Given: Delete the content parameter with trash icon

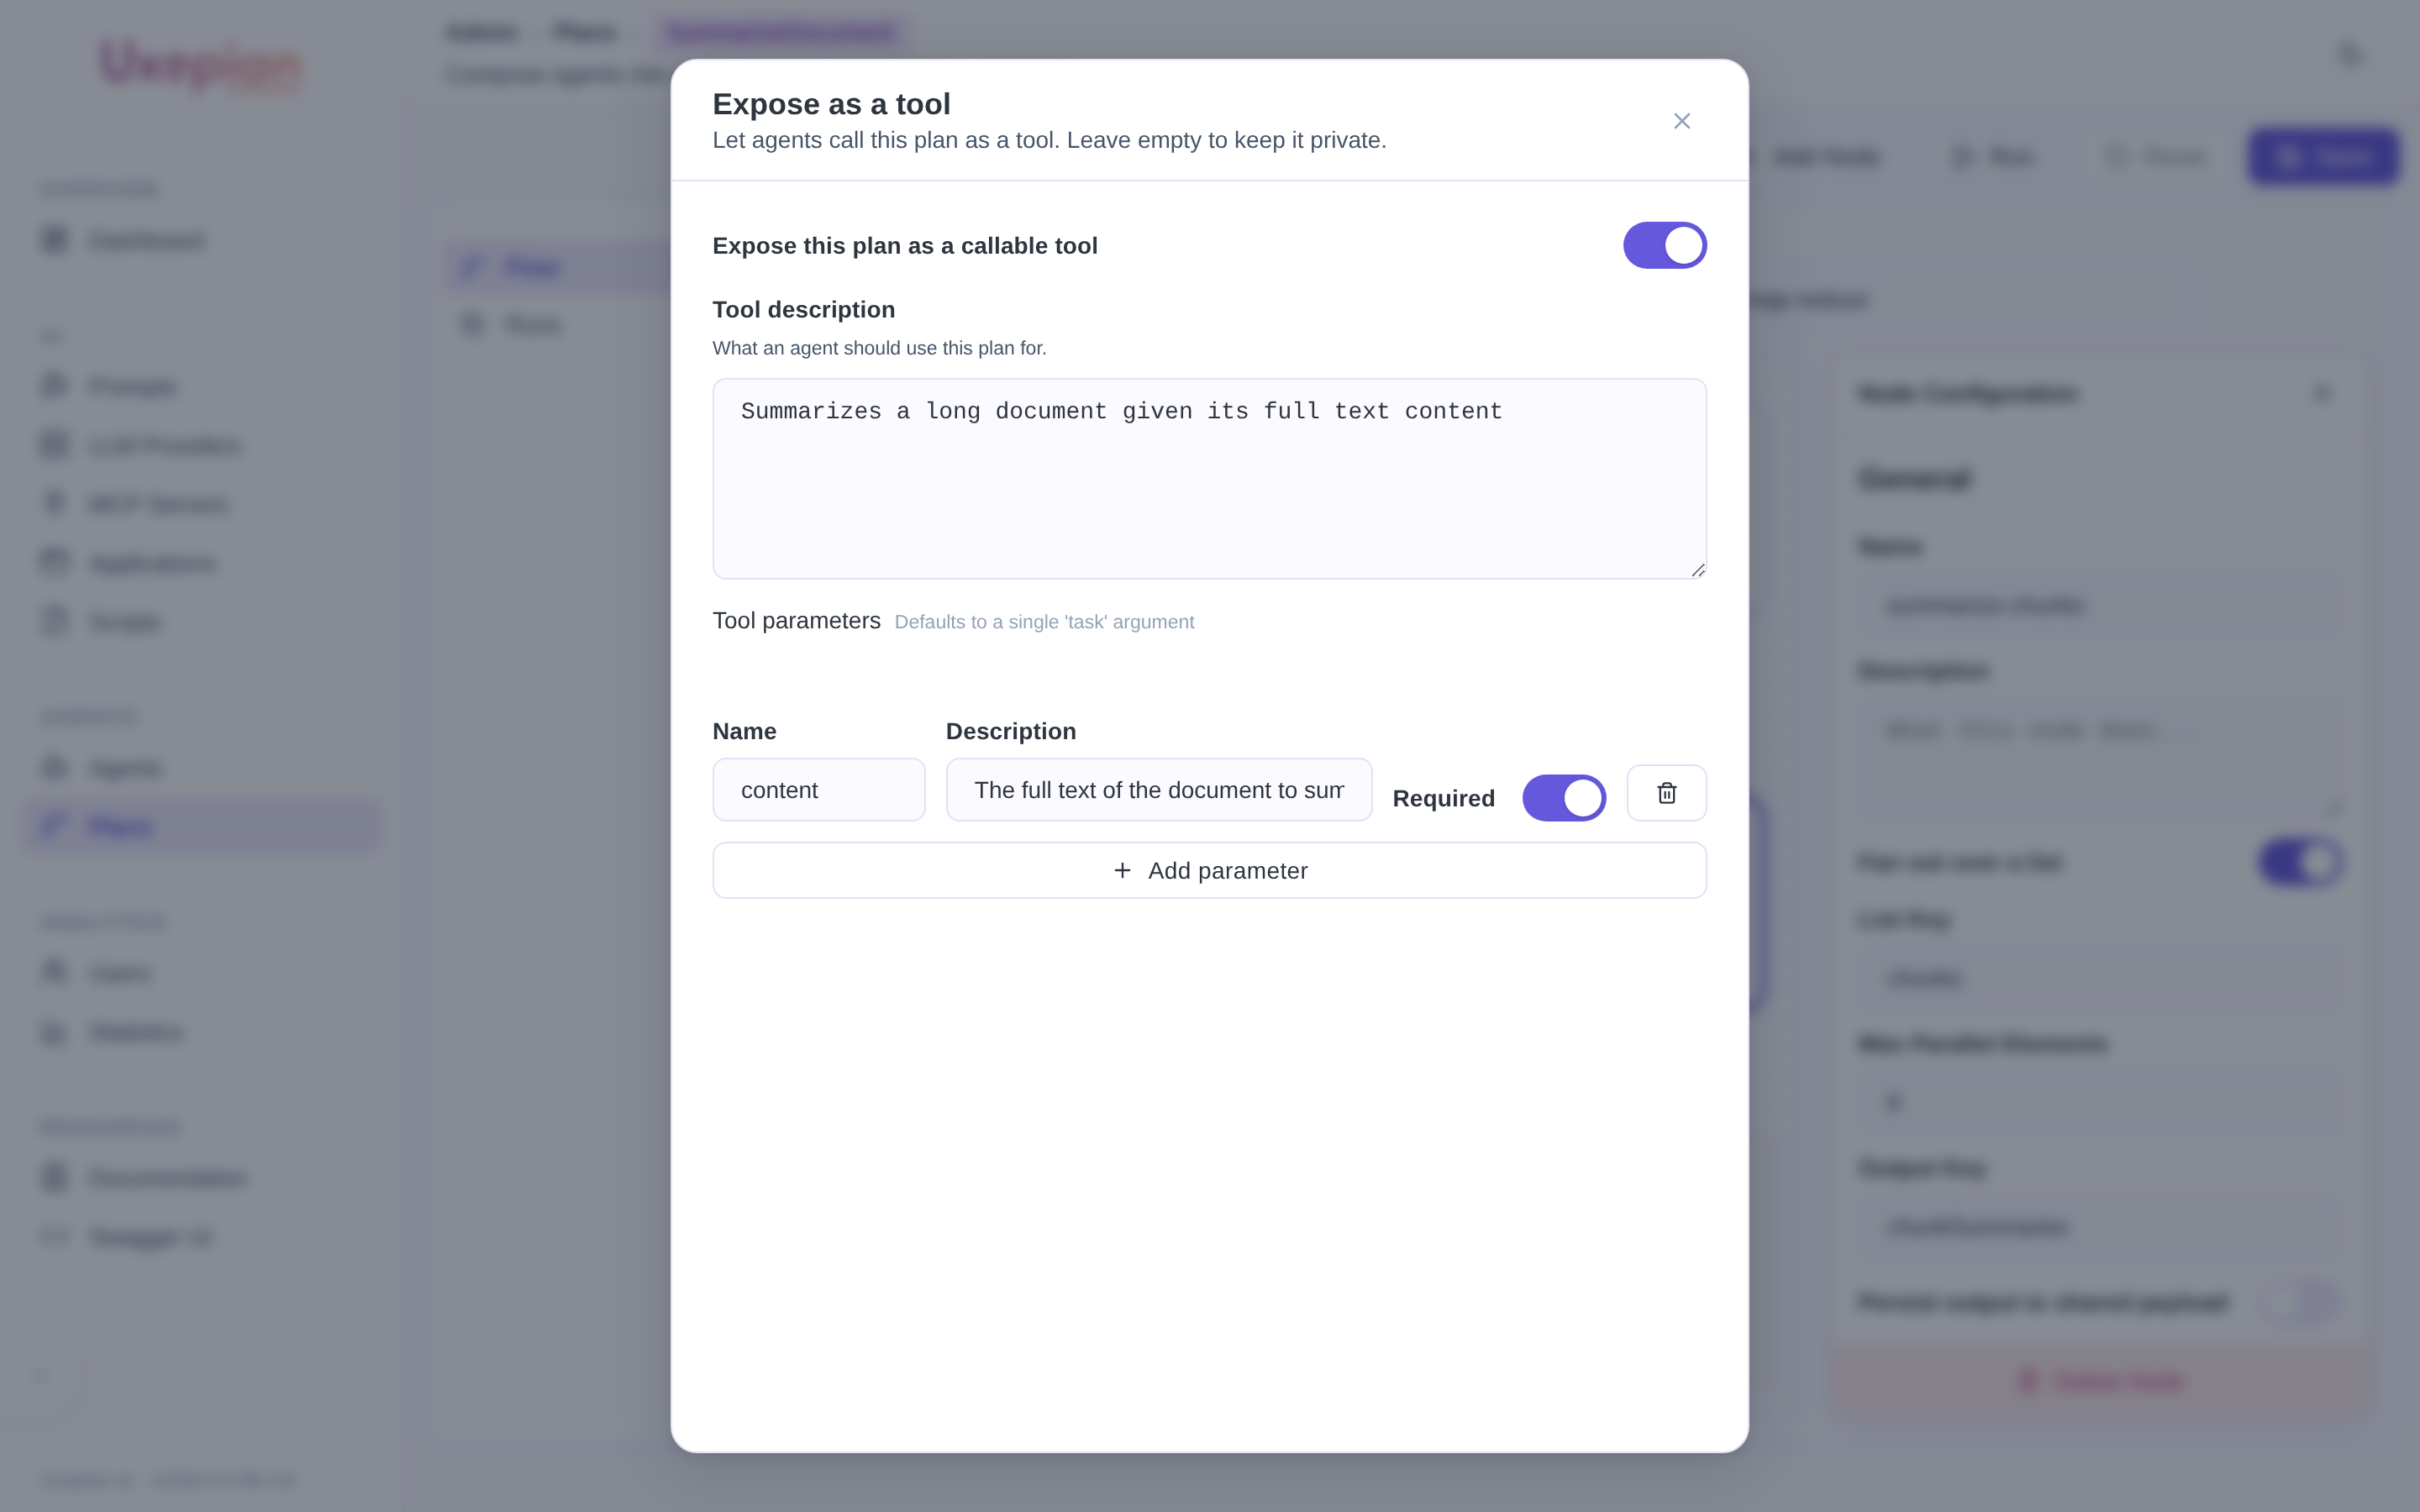Looking at the screenshot, I should [1666, 793].
